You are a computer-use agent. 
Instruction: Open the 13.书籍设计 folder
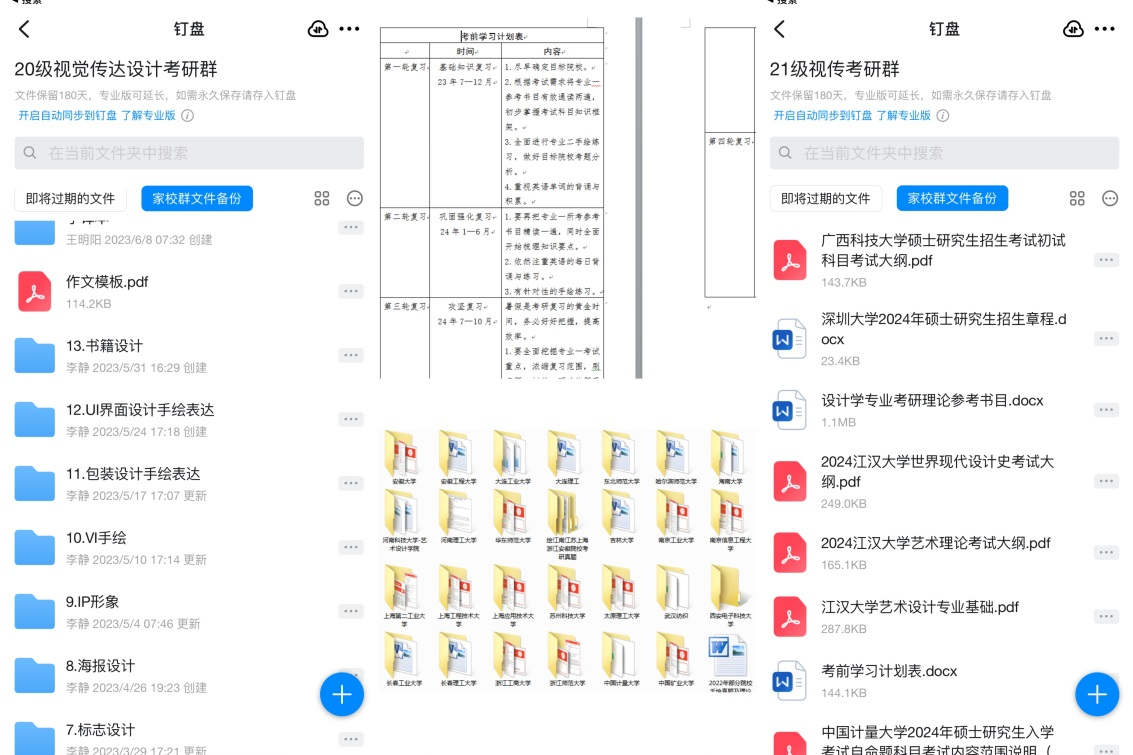point(104,346)
